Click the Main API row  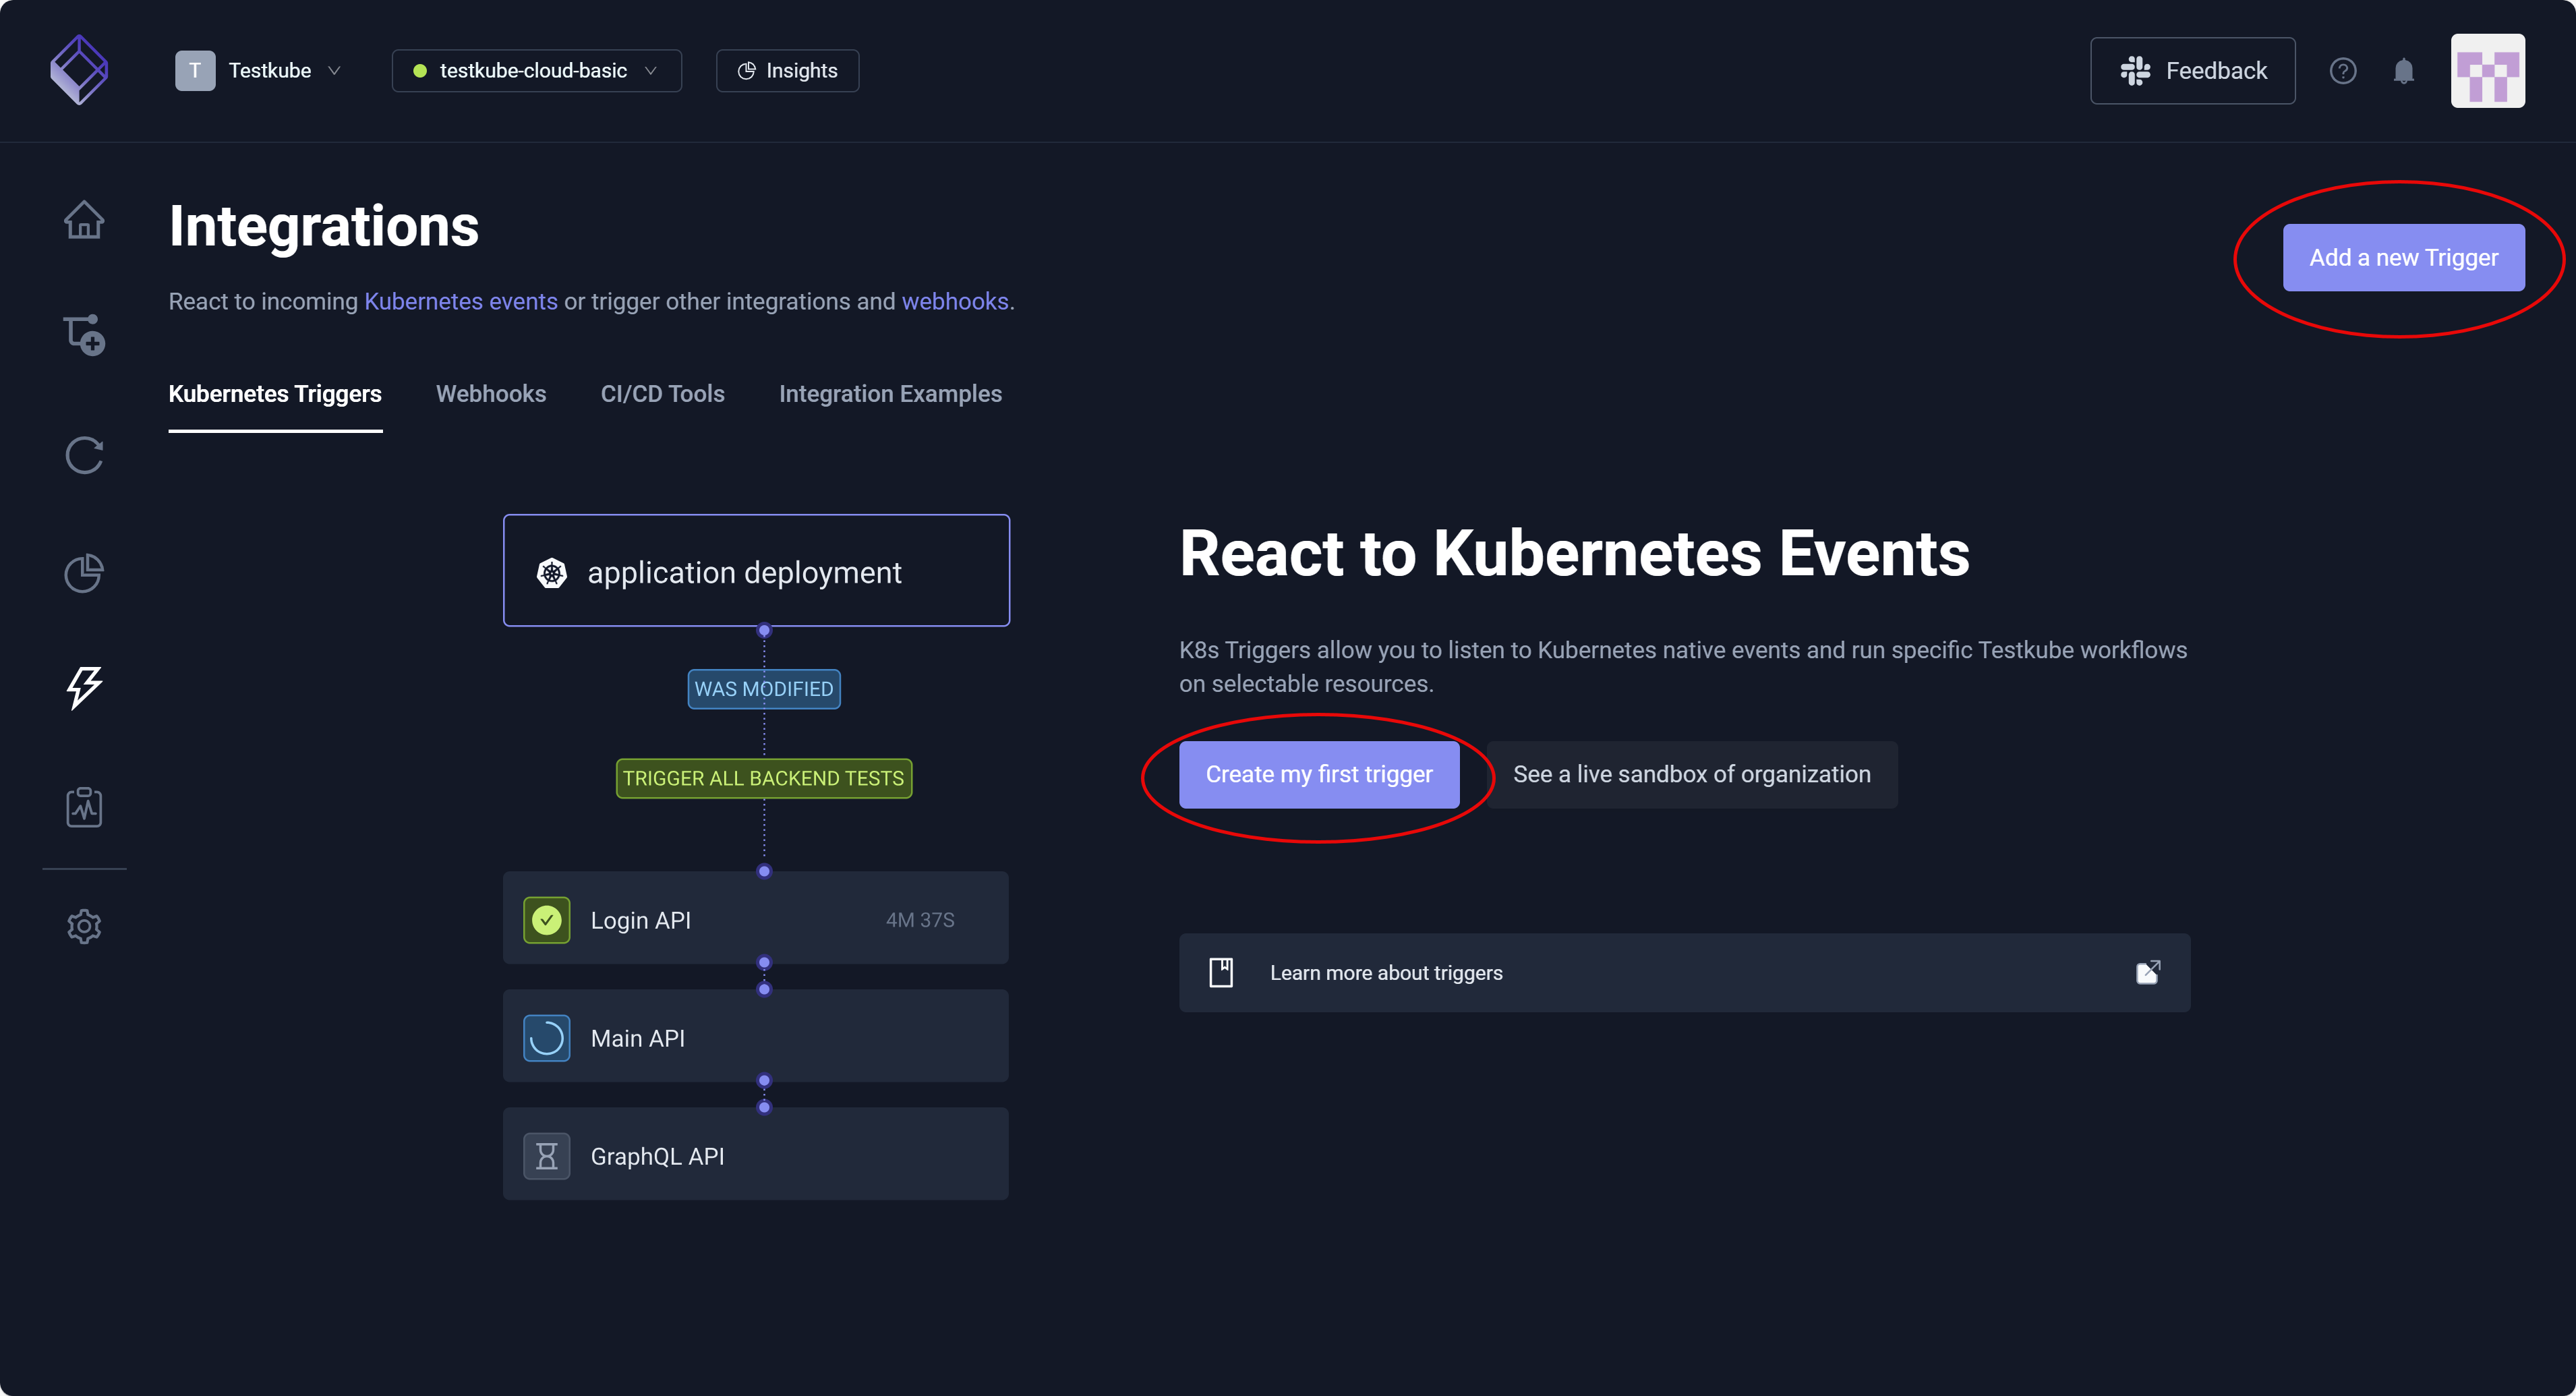pyautogui.click(x=755, y=1036)
